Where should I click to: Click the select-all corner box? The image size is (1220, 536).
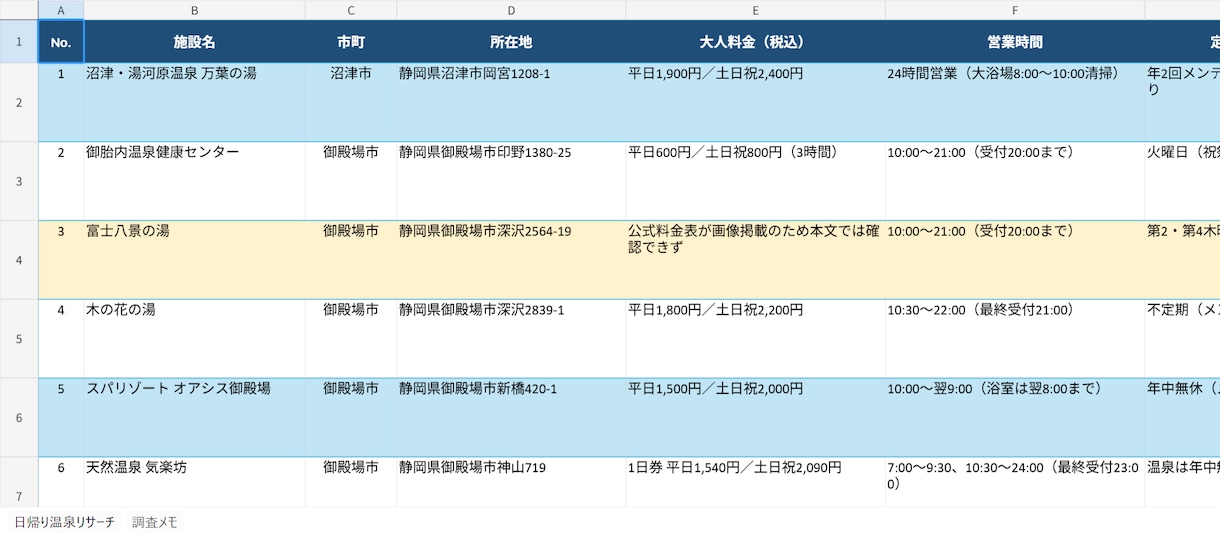[x=19, y=10]
